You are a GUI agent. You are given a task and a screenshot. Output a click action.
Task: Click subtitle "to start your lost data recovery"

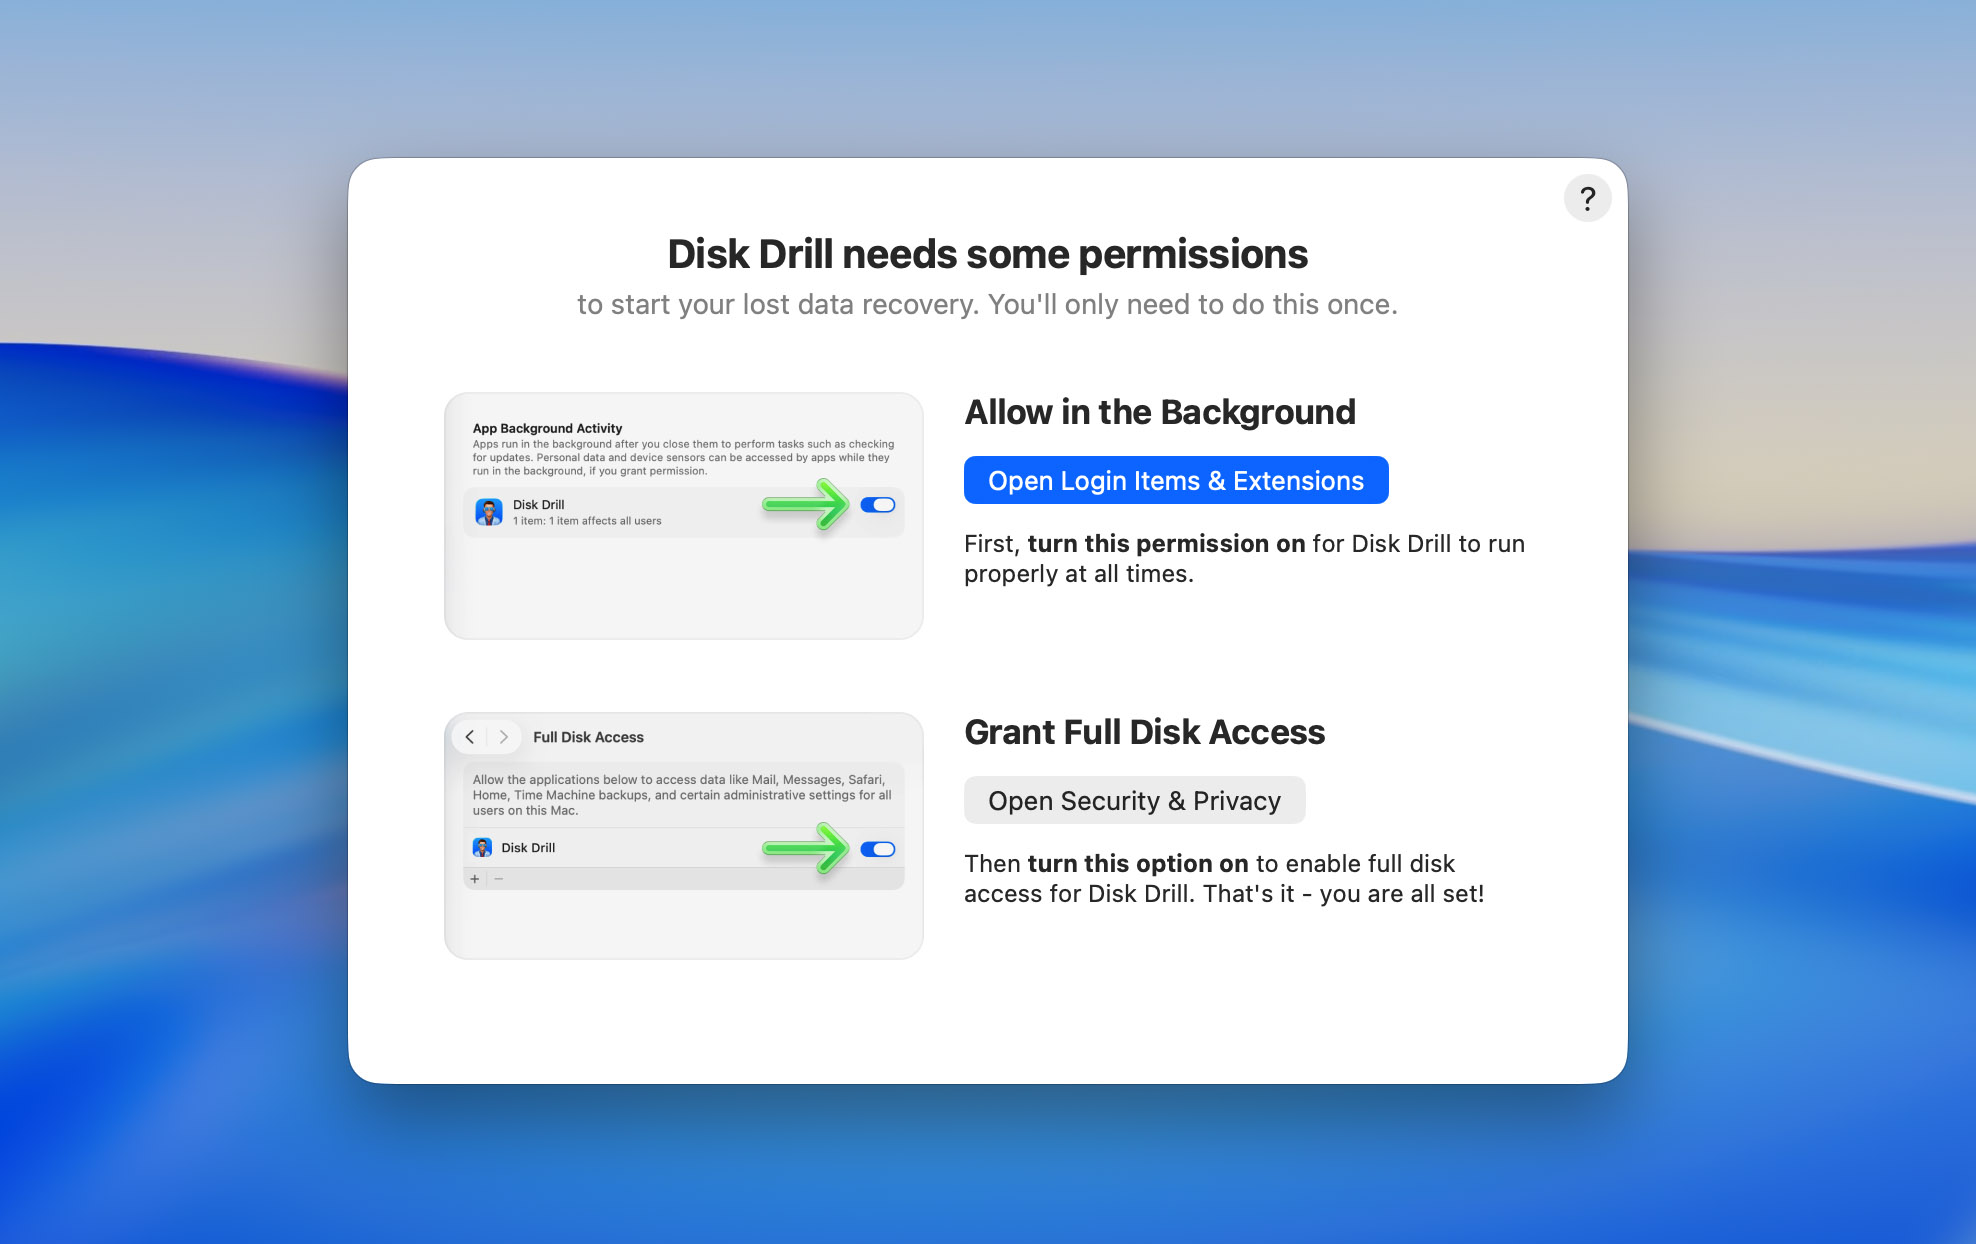click(x=778, y=304)
